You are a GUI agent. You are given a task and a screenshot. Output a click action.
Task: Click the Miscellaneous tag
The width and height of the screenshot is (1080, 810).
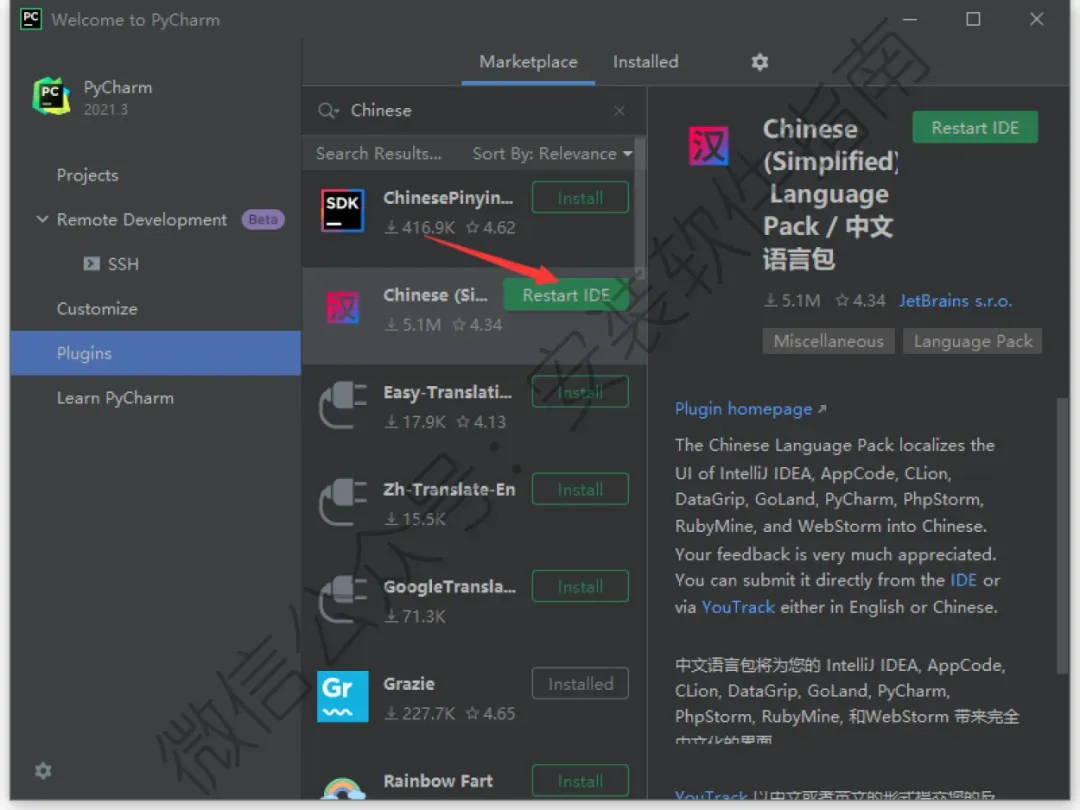(x=828, y=341)
